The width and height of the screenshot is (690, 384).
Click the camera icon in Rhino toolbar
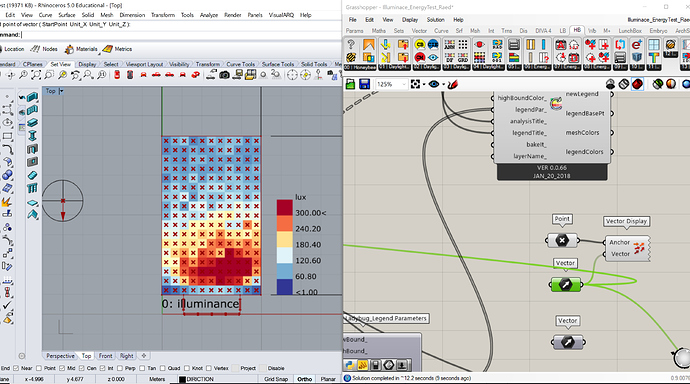224,75
